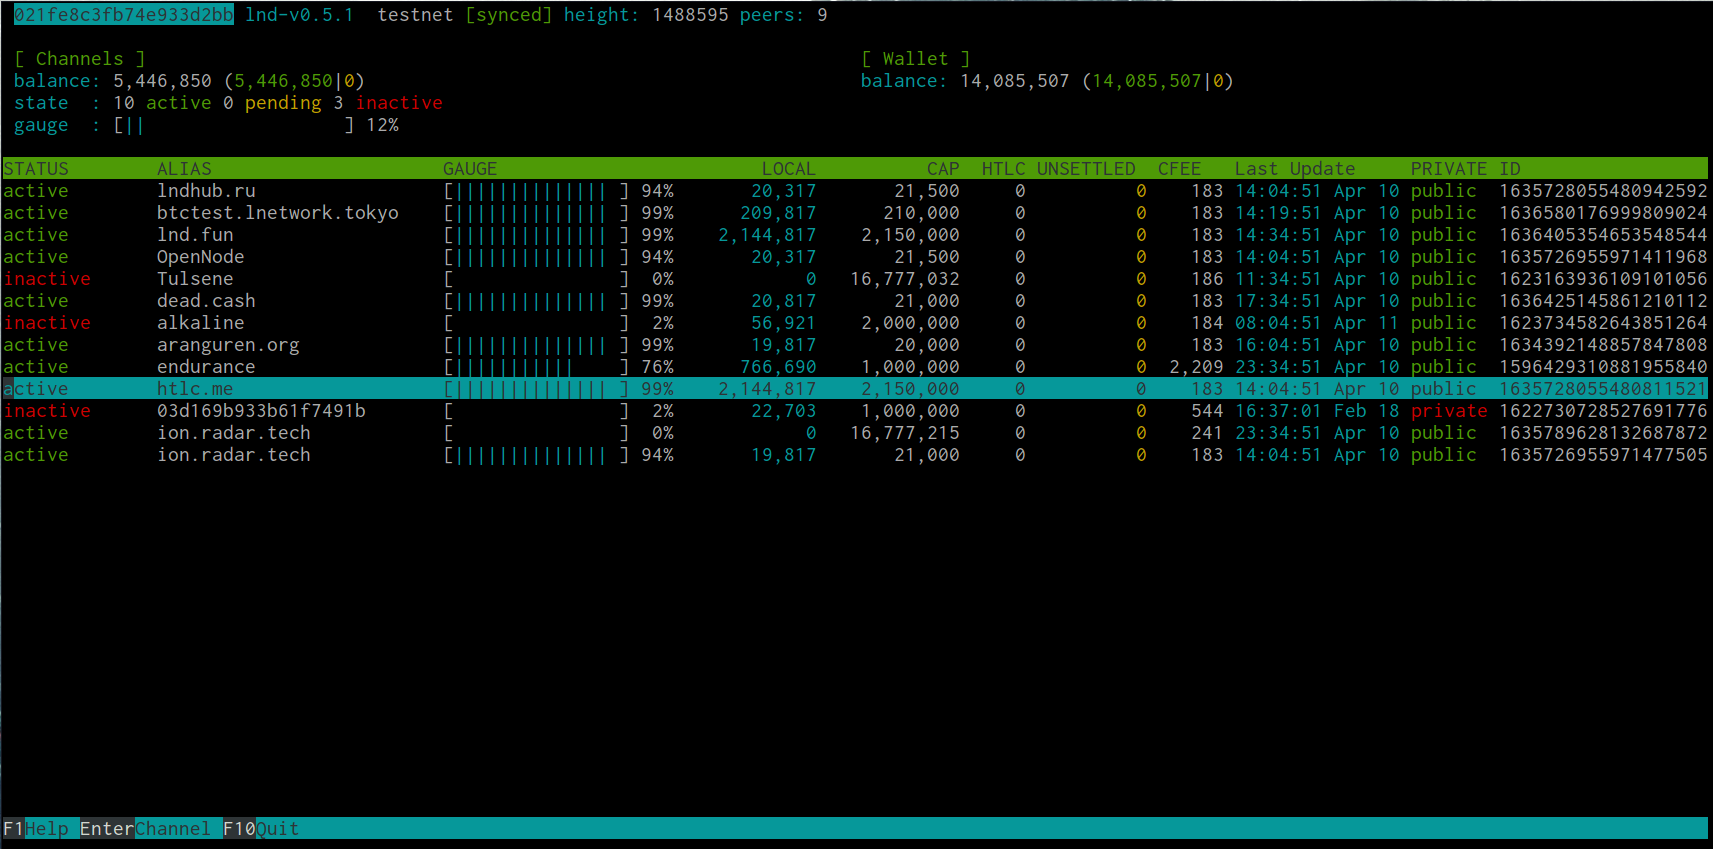Click the alkaline 2% gauge bar
This screenshot has width=1713, height=849.
point(536,323)
